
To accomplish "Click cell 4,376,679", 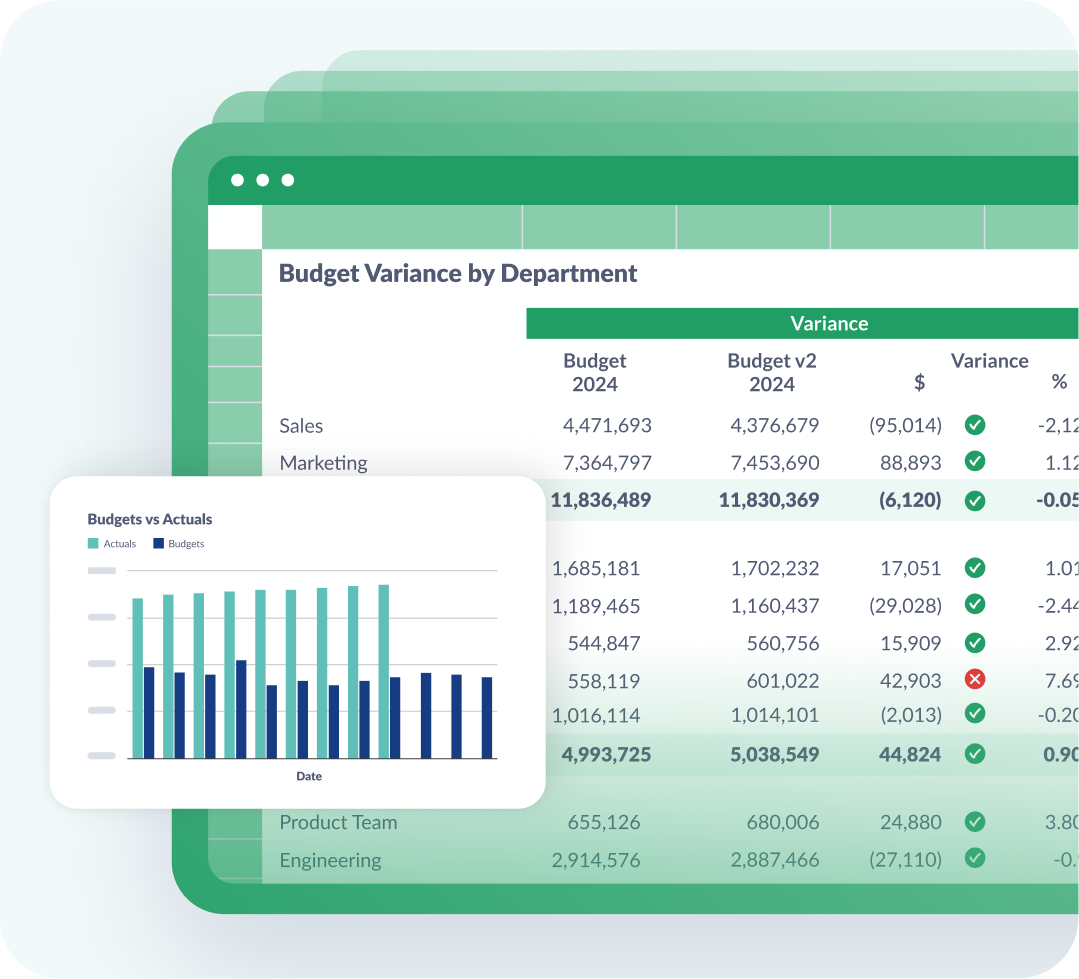I will pos(775,426).
